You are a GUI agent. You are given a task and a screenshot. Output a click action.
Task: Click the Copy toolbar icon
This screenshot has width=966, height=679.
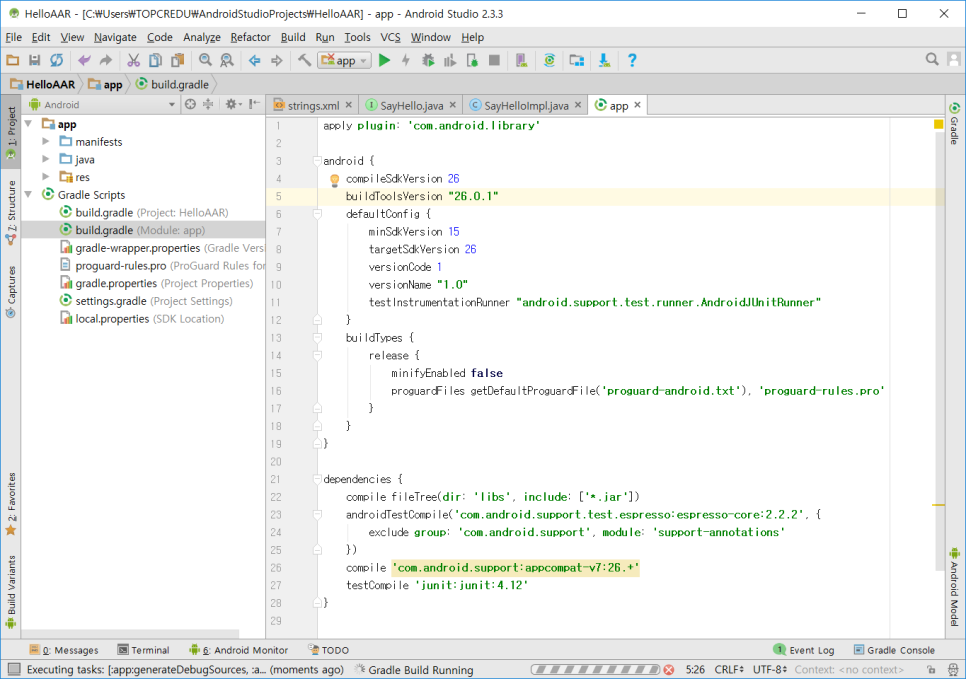(155, 60)
